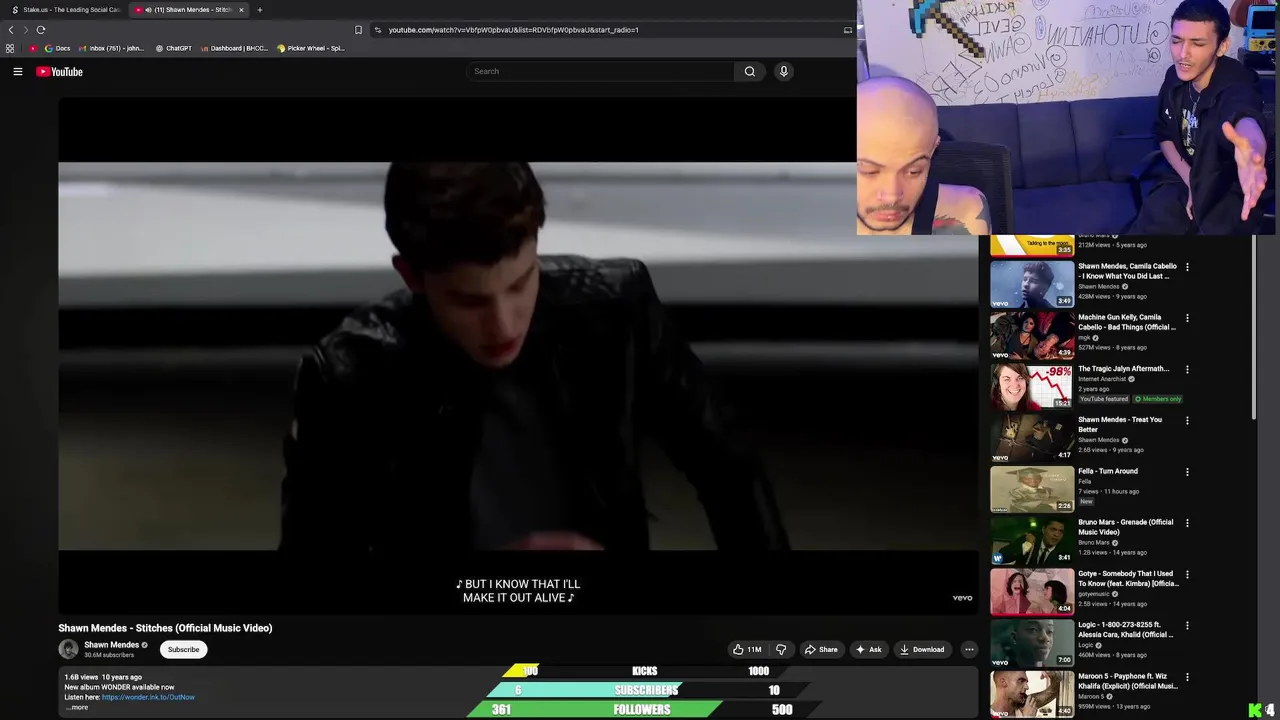This screenshot has height=720, width=1280.
Task: Open the Inbox (761) bookmark
Action: click(x=111, y=48)
